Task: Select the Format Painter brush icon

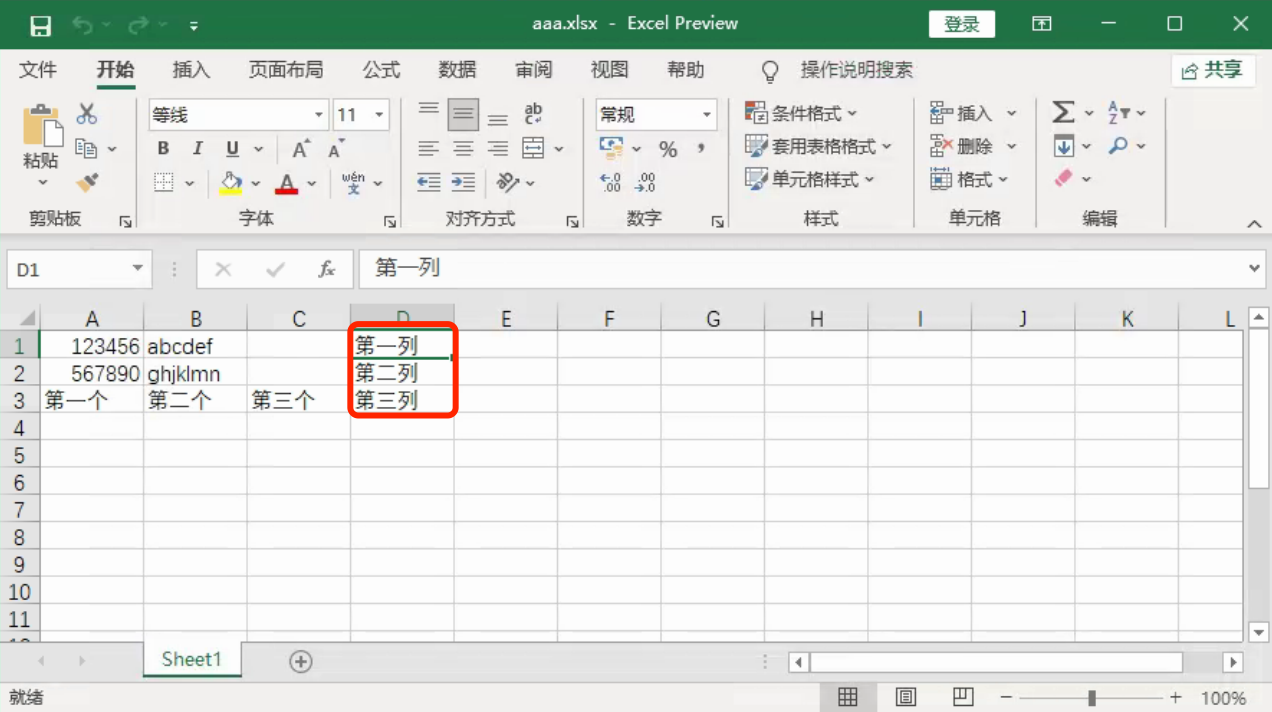Action: tap(87, 182)
